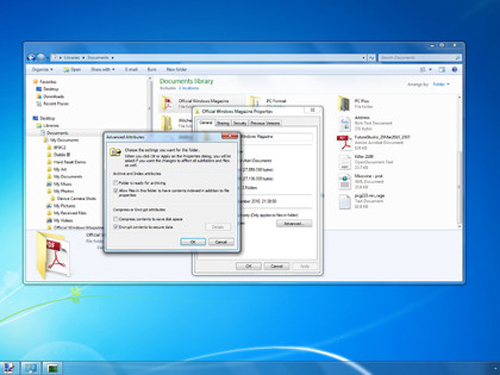Click Cancel in the Properties dialog

pos(277,266)
